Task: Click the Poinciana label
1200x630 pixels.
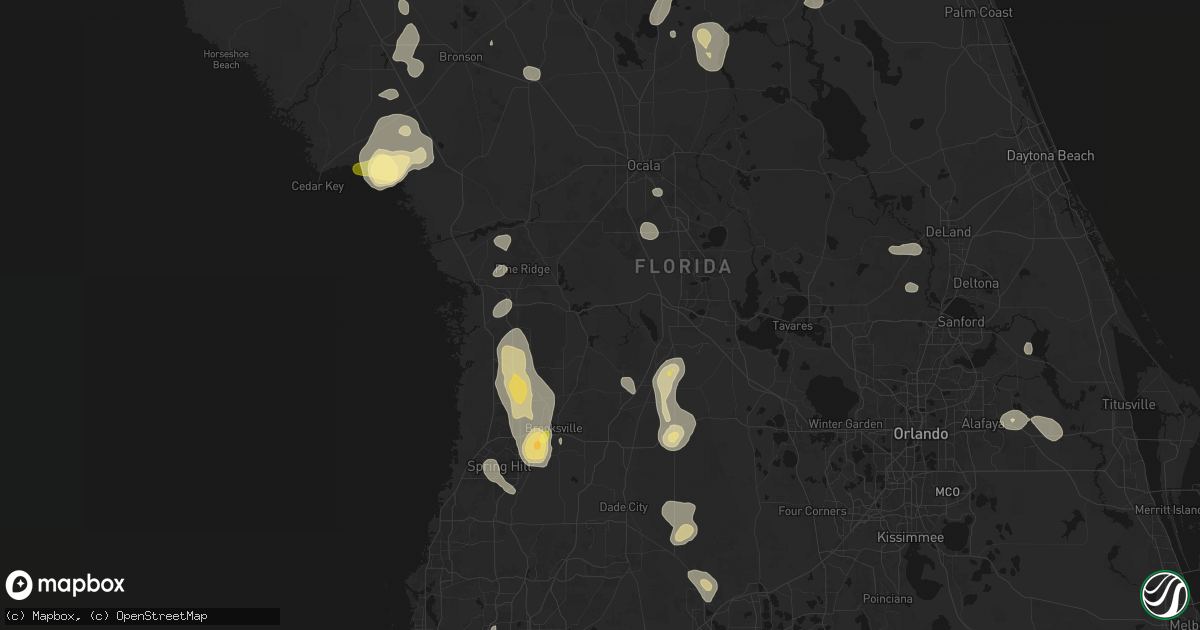Action: tap(888, 599)
